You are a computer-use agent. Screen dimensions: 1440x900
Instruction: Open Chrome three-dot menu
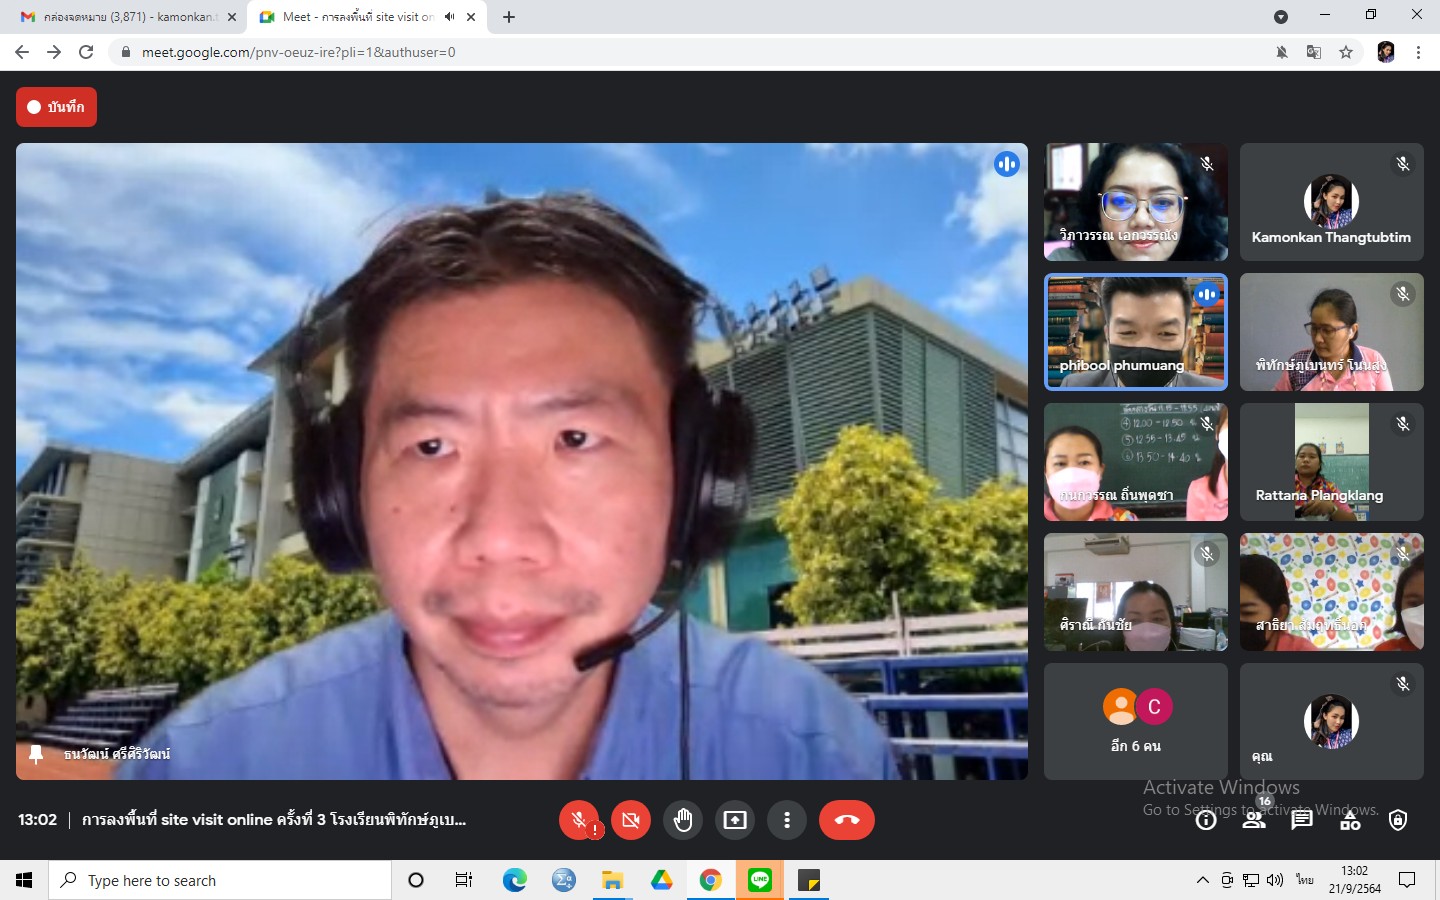pos(1418,52)
